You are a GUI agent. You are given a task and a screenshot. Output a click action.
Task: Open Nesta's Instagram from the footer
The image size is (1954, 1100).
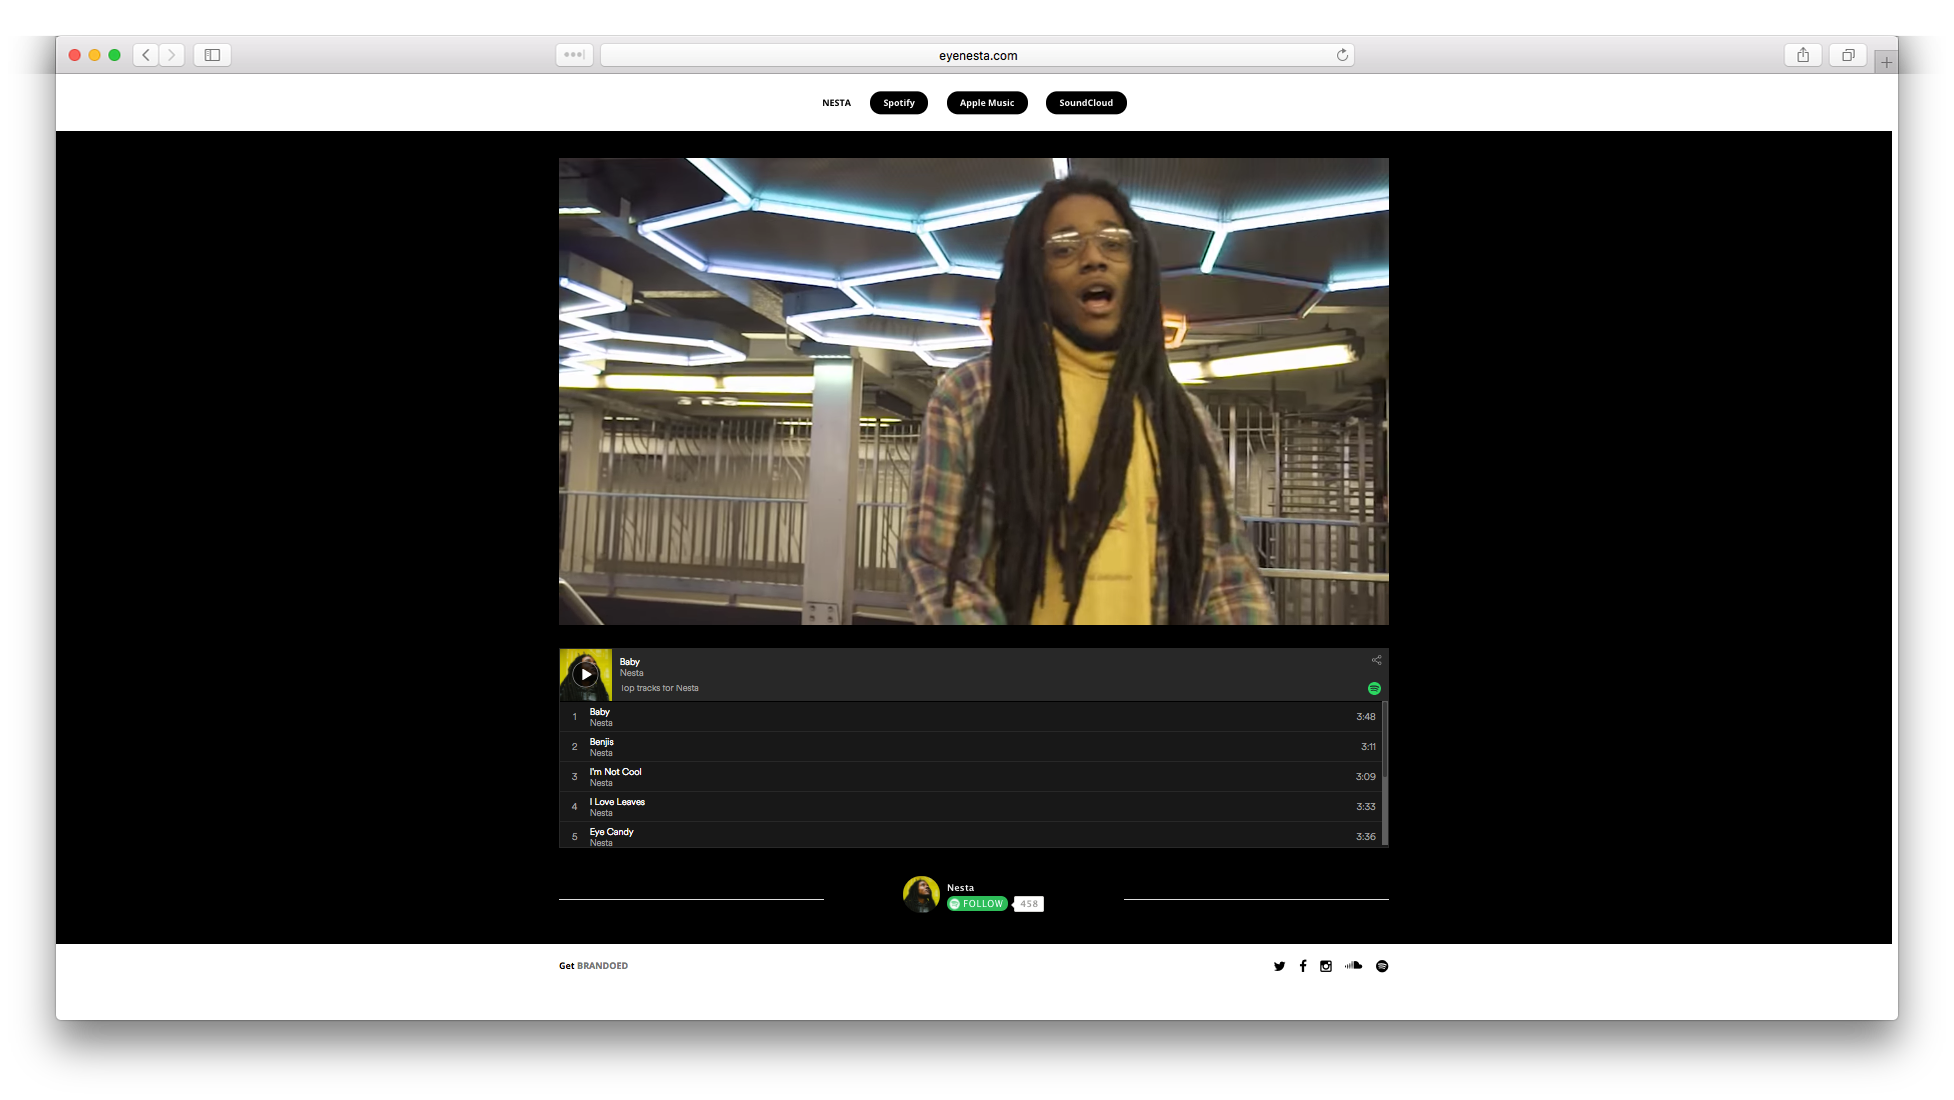tap(1326, 966)
